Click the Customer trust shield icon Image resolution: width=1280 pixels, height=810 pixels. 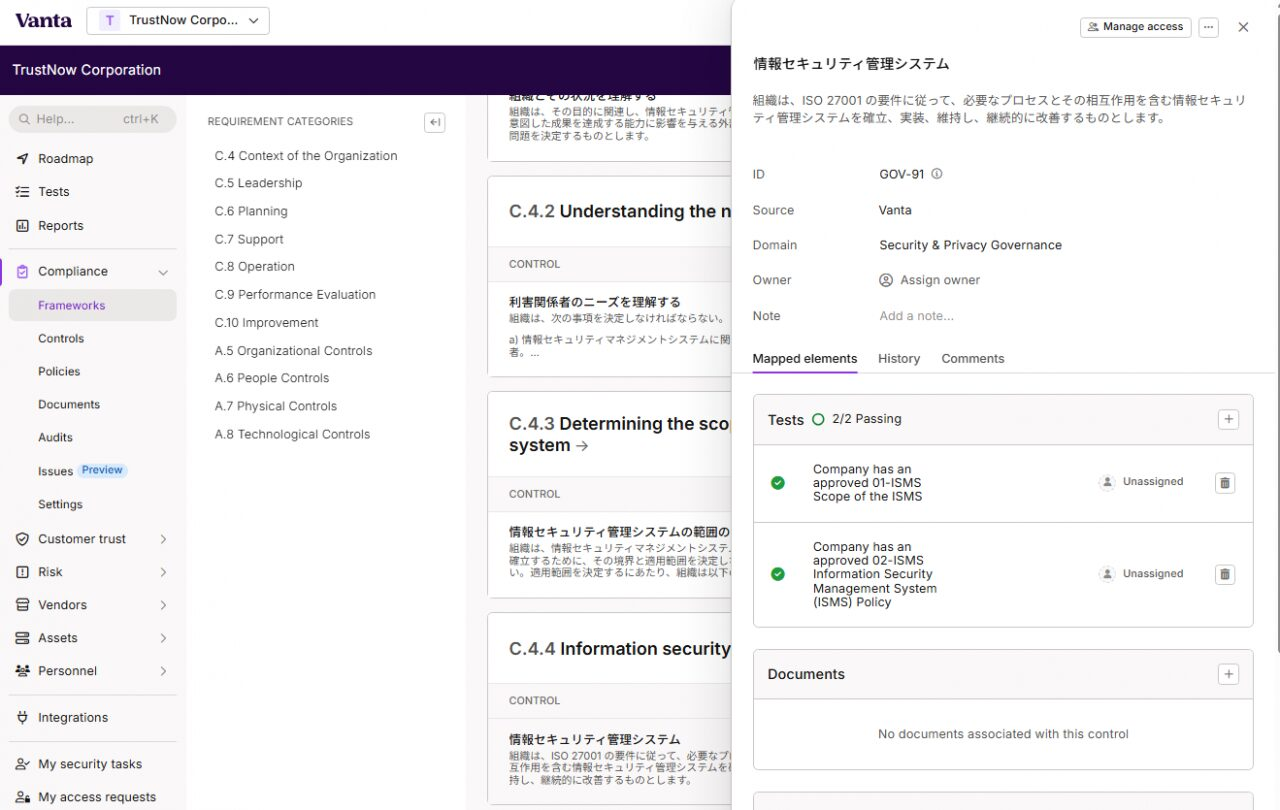[23, 539]
